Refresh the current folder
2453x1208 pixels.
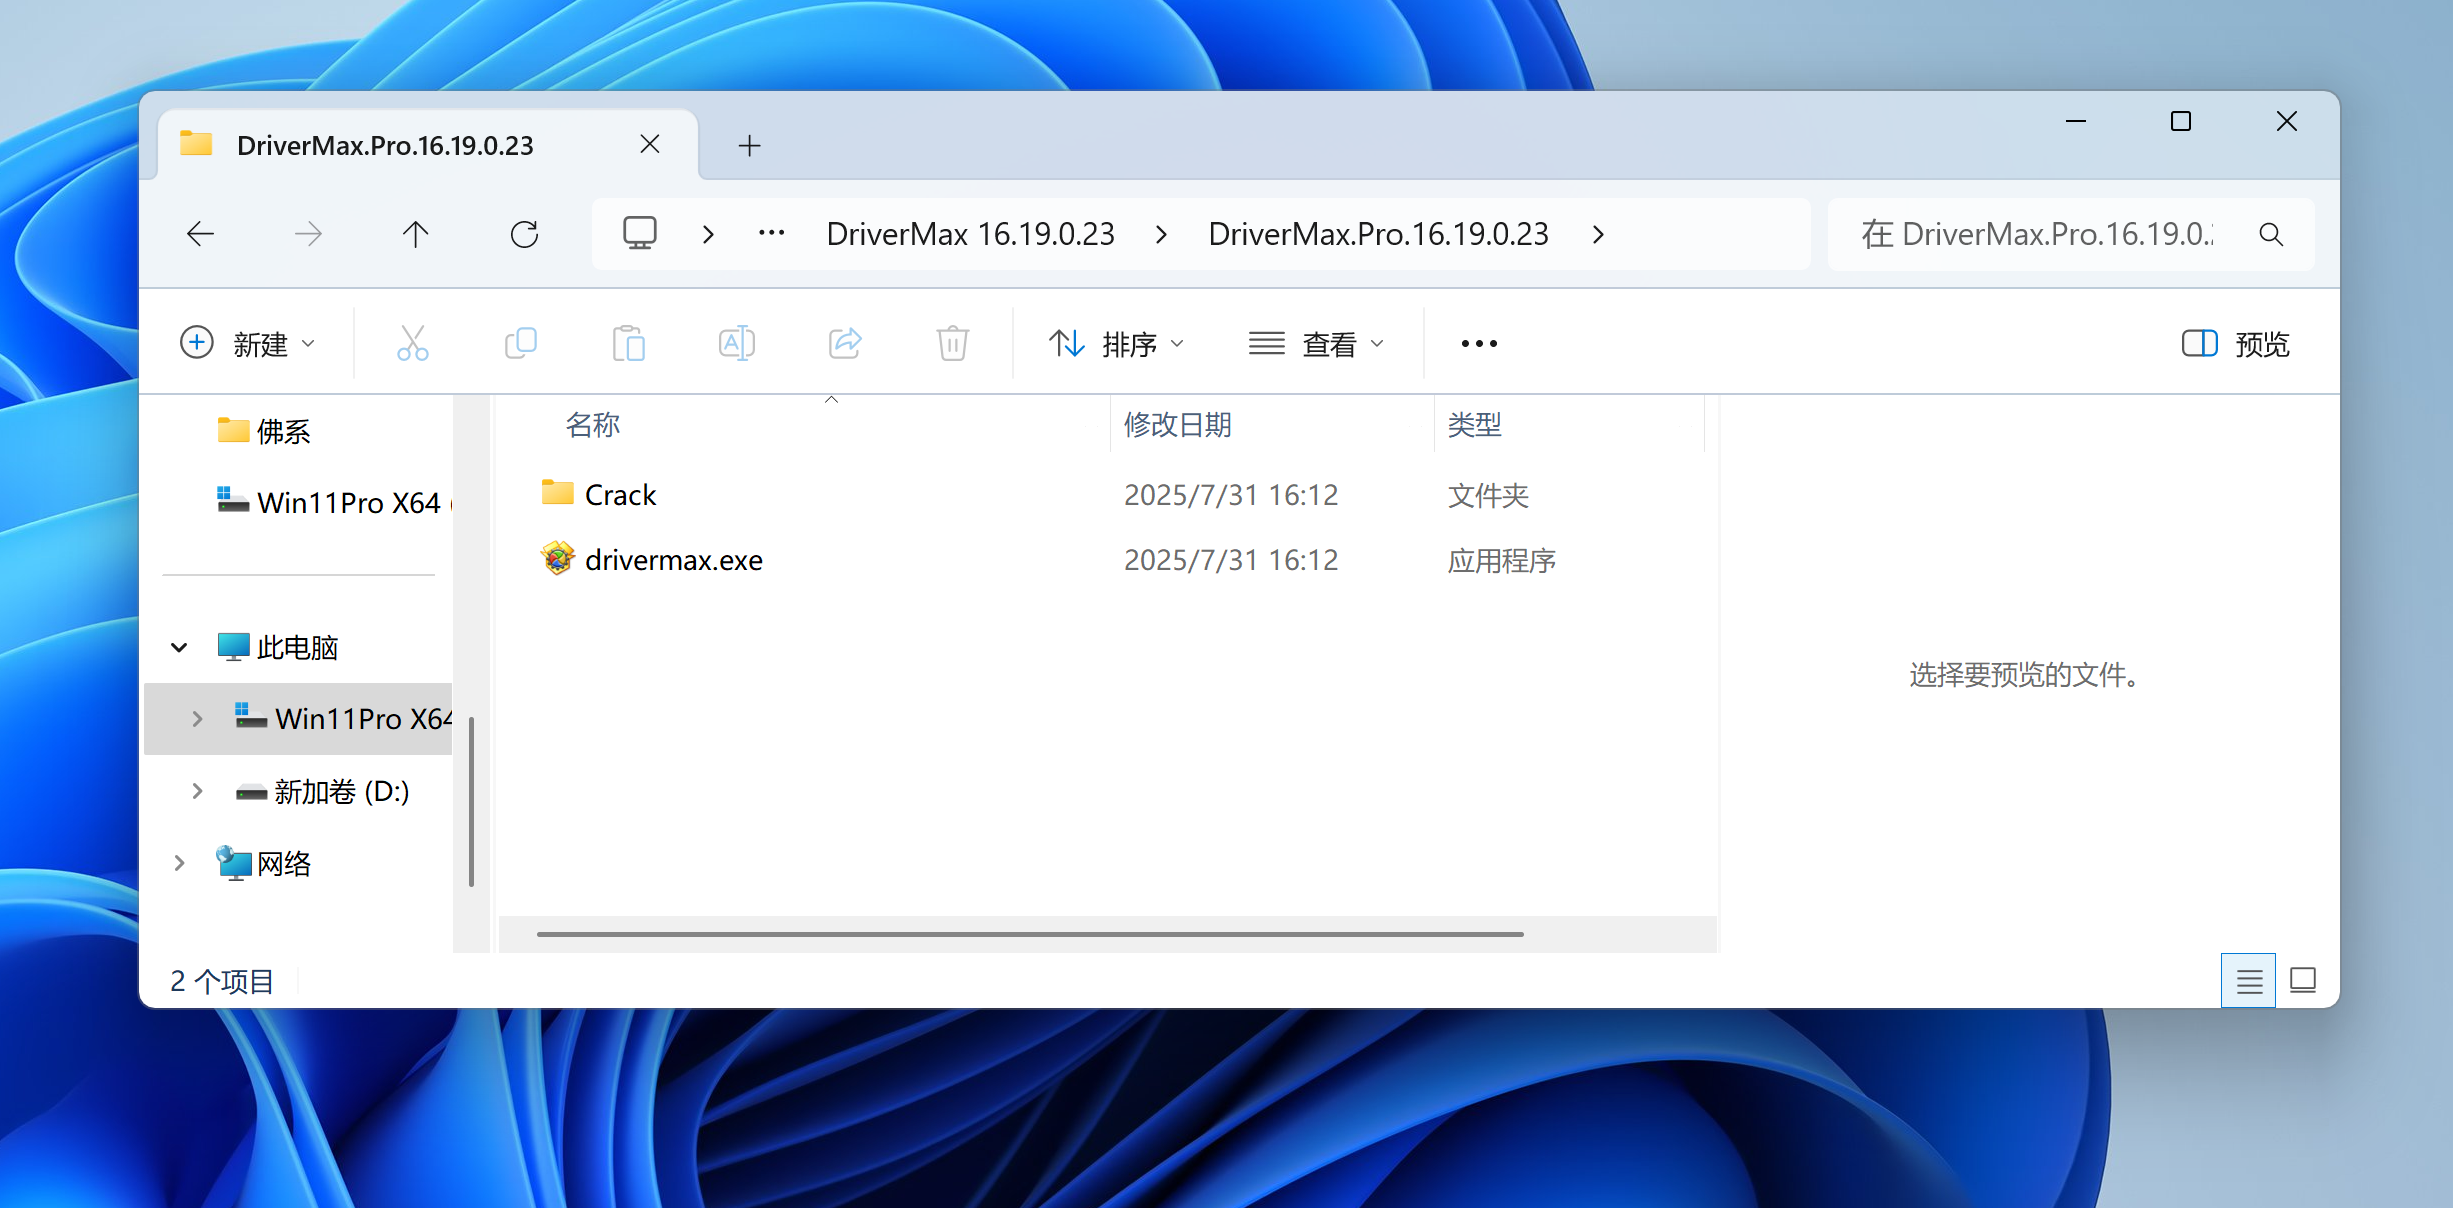(524, 234)
